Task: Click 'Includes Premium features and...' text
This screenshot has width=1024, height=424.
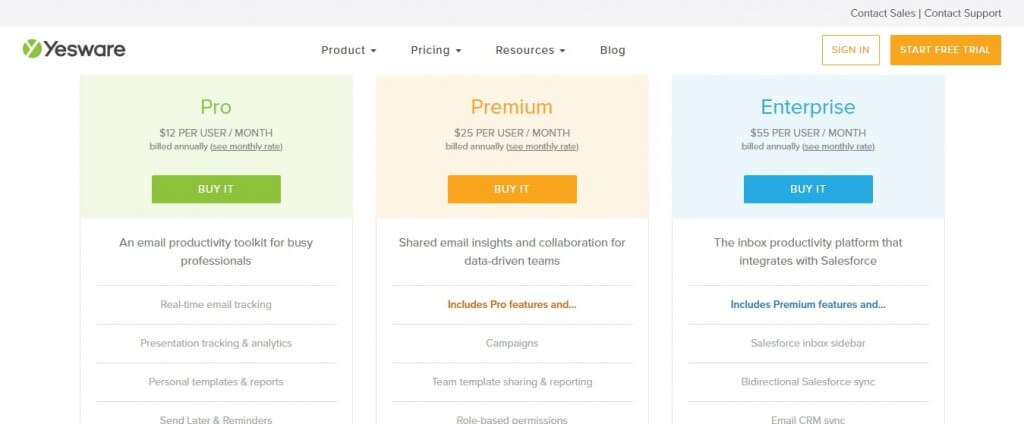Action: (808, 304)
